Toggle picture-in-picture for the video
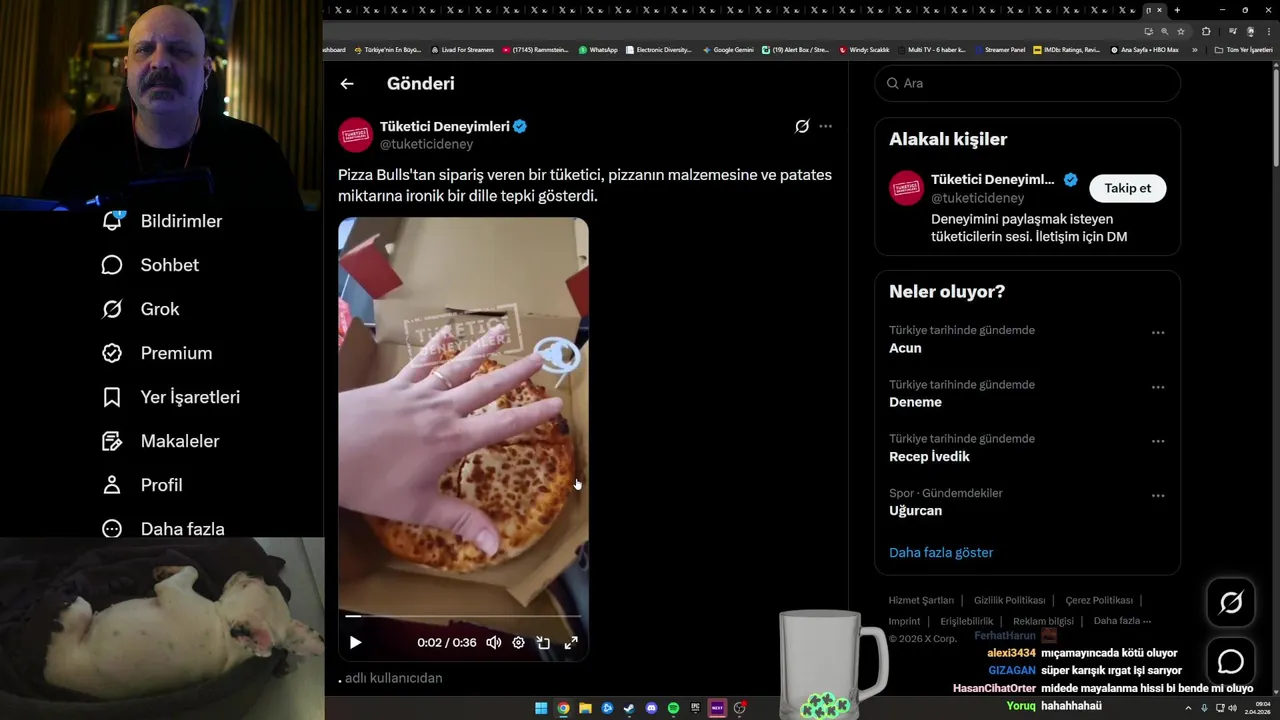The image size is (1280, 720). point(544,643)
